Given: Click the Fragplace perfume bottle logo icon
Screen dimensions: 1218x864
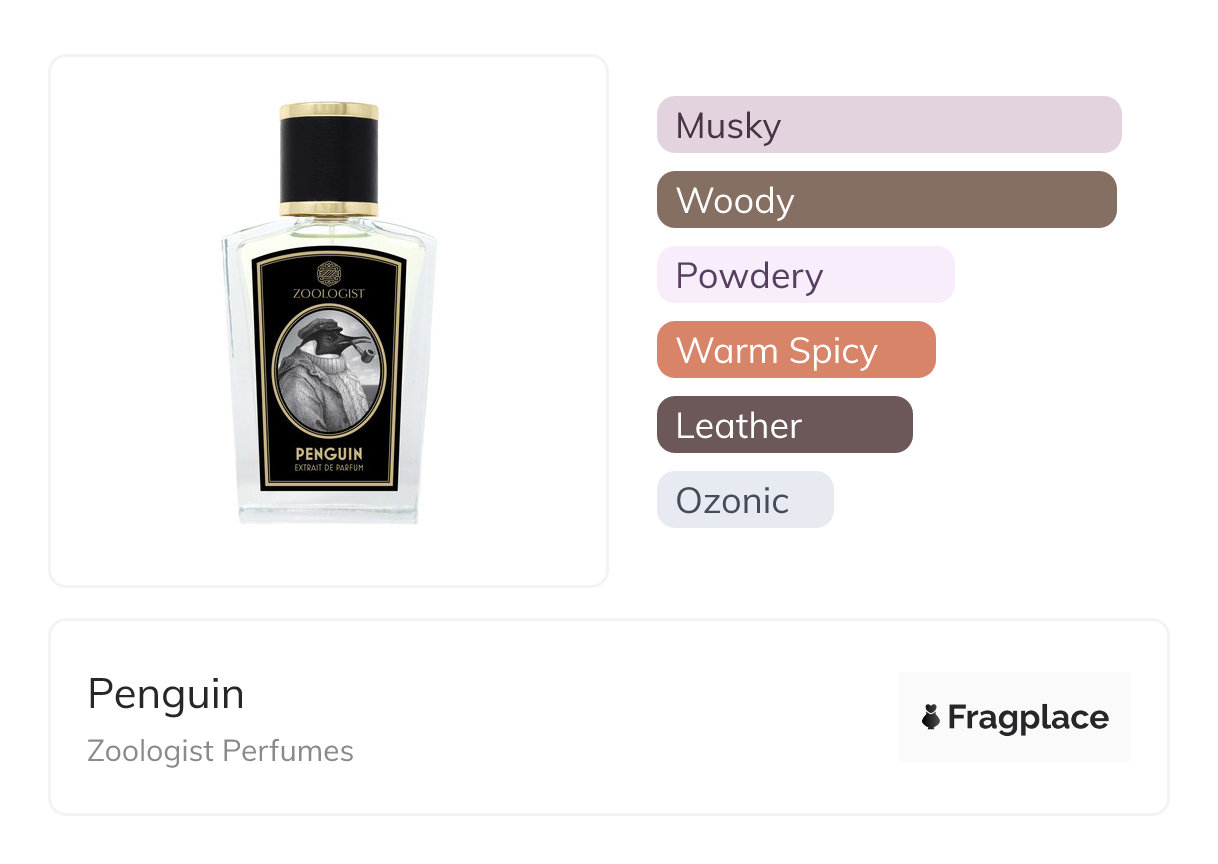Looking at the screenshot, I should (x=931, y=717).
